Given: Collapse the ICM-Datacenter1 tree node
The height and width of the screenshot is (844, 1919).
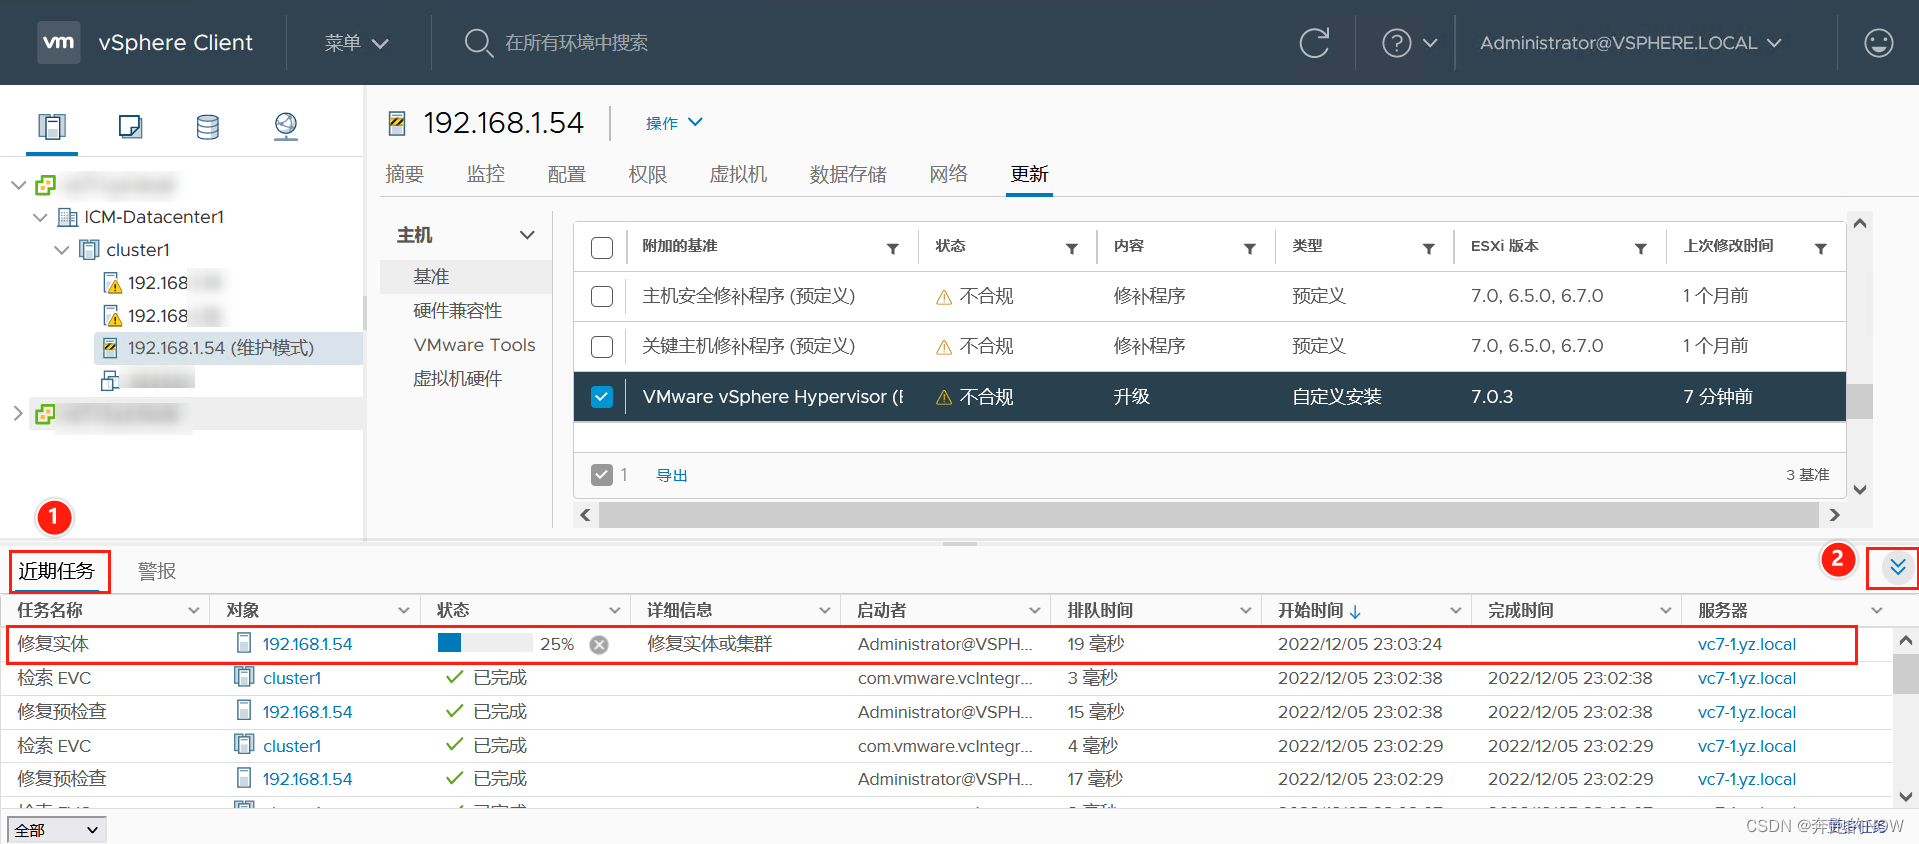Looking at the screenshot, I should coord(40,217).
